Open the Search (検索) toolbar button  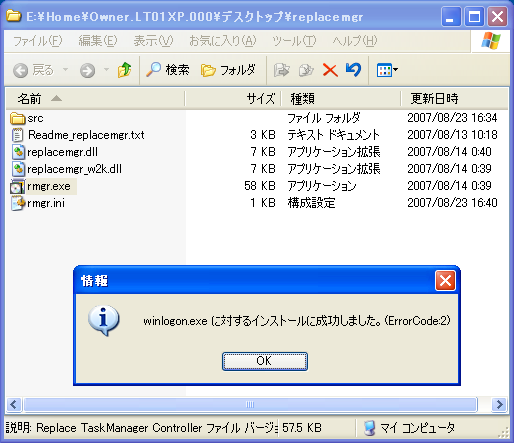168,70
